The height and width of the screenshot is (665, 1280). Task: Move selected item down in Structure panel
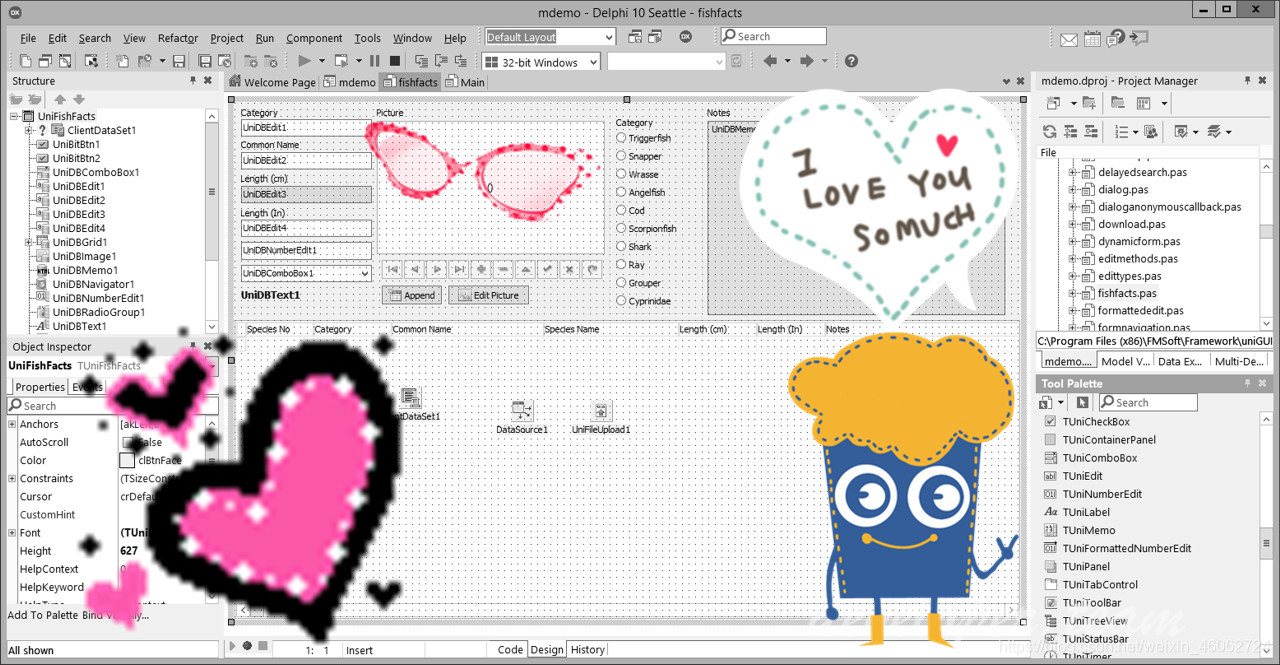click(x=79, y=99)
